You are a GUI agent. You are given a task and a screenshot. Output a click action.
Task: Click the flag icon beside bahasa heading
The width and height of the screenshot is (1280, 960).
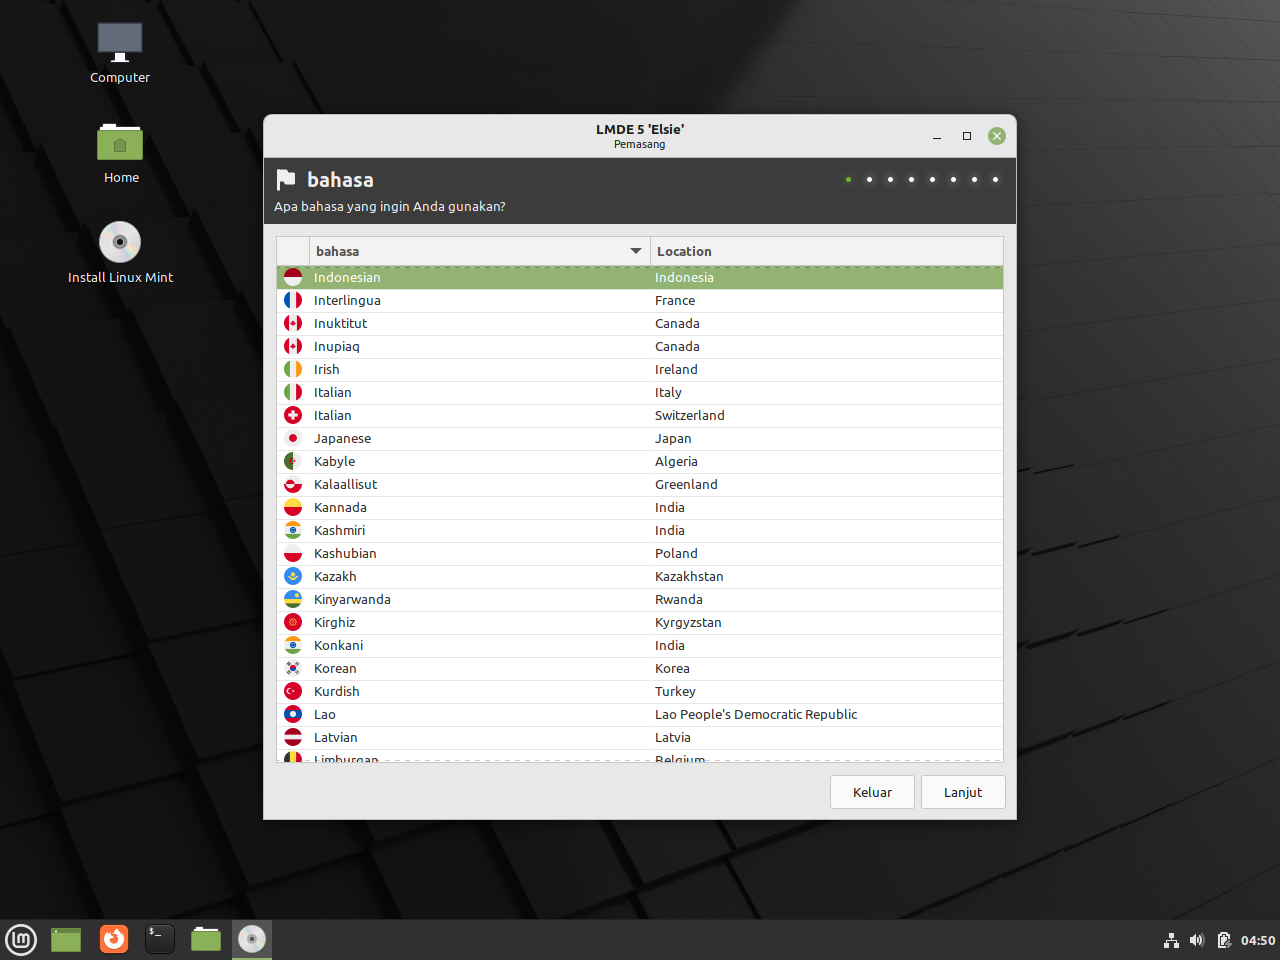point(286,179)
